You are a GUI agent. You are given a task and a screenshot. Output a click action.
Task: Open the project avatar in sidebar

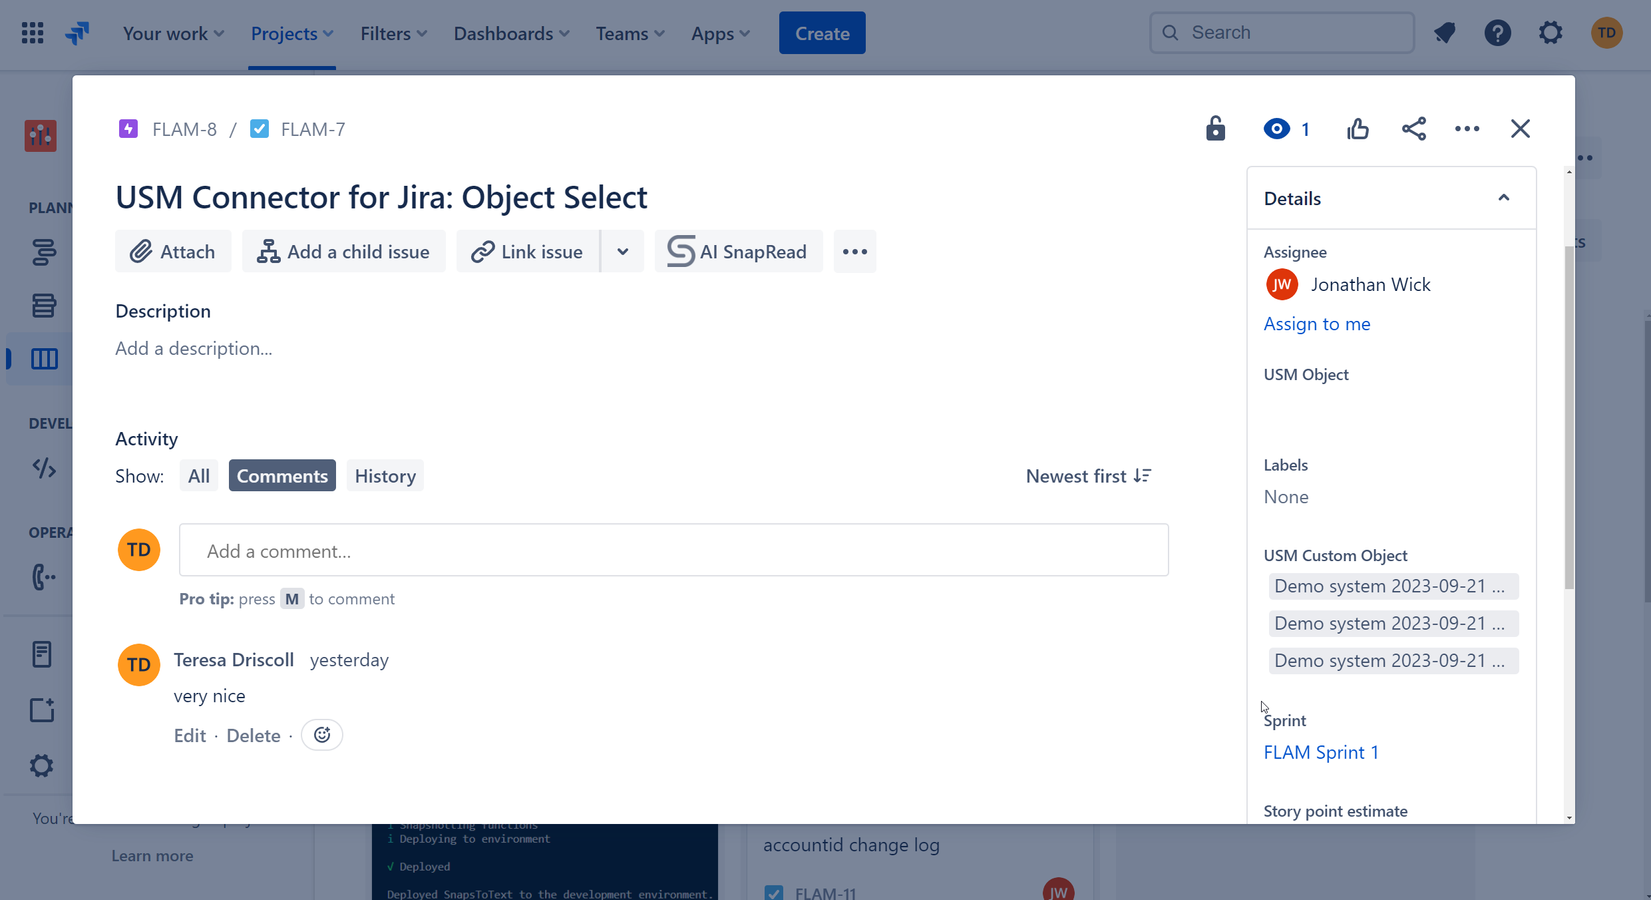pos(41,135)
